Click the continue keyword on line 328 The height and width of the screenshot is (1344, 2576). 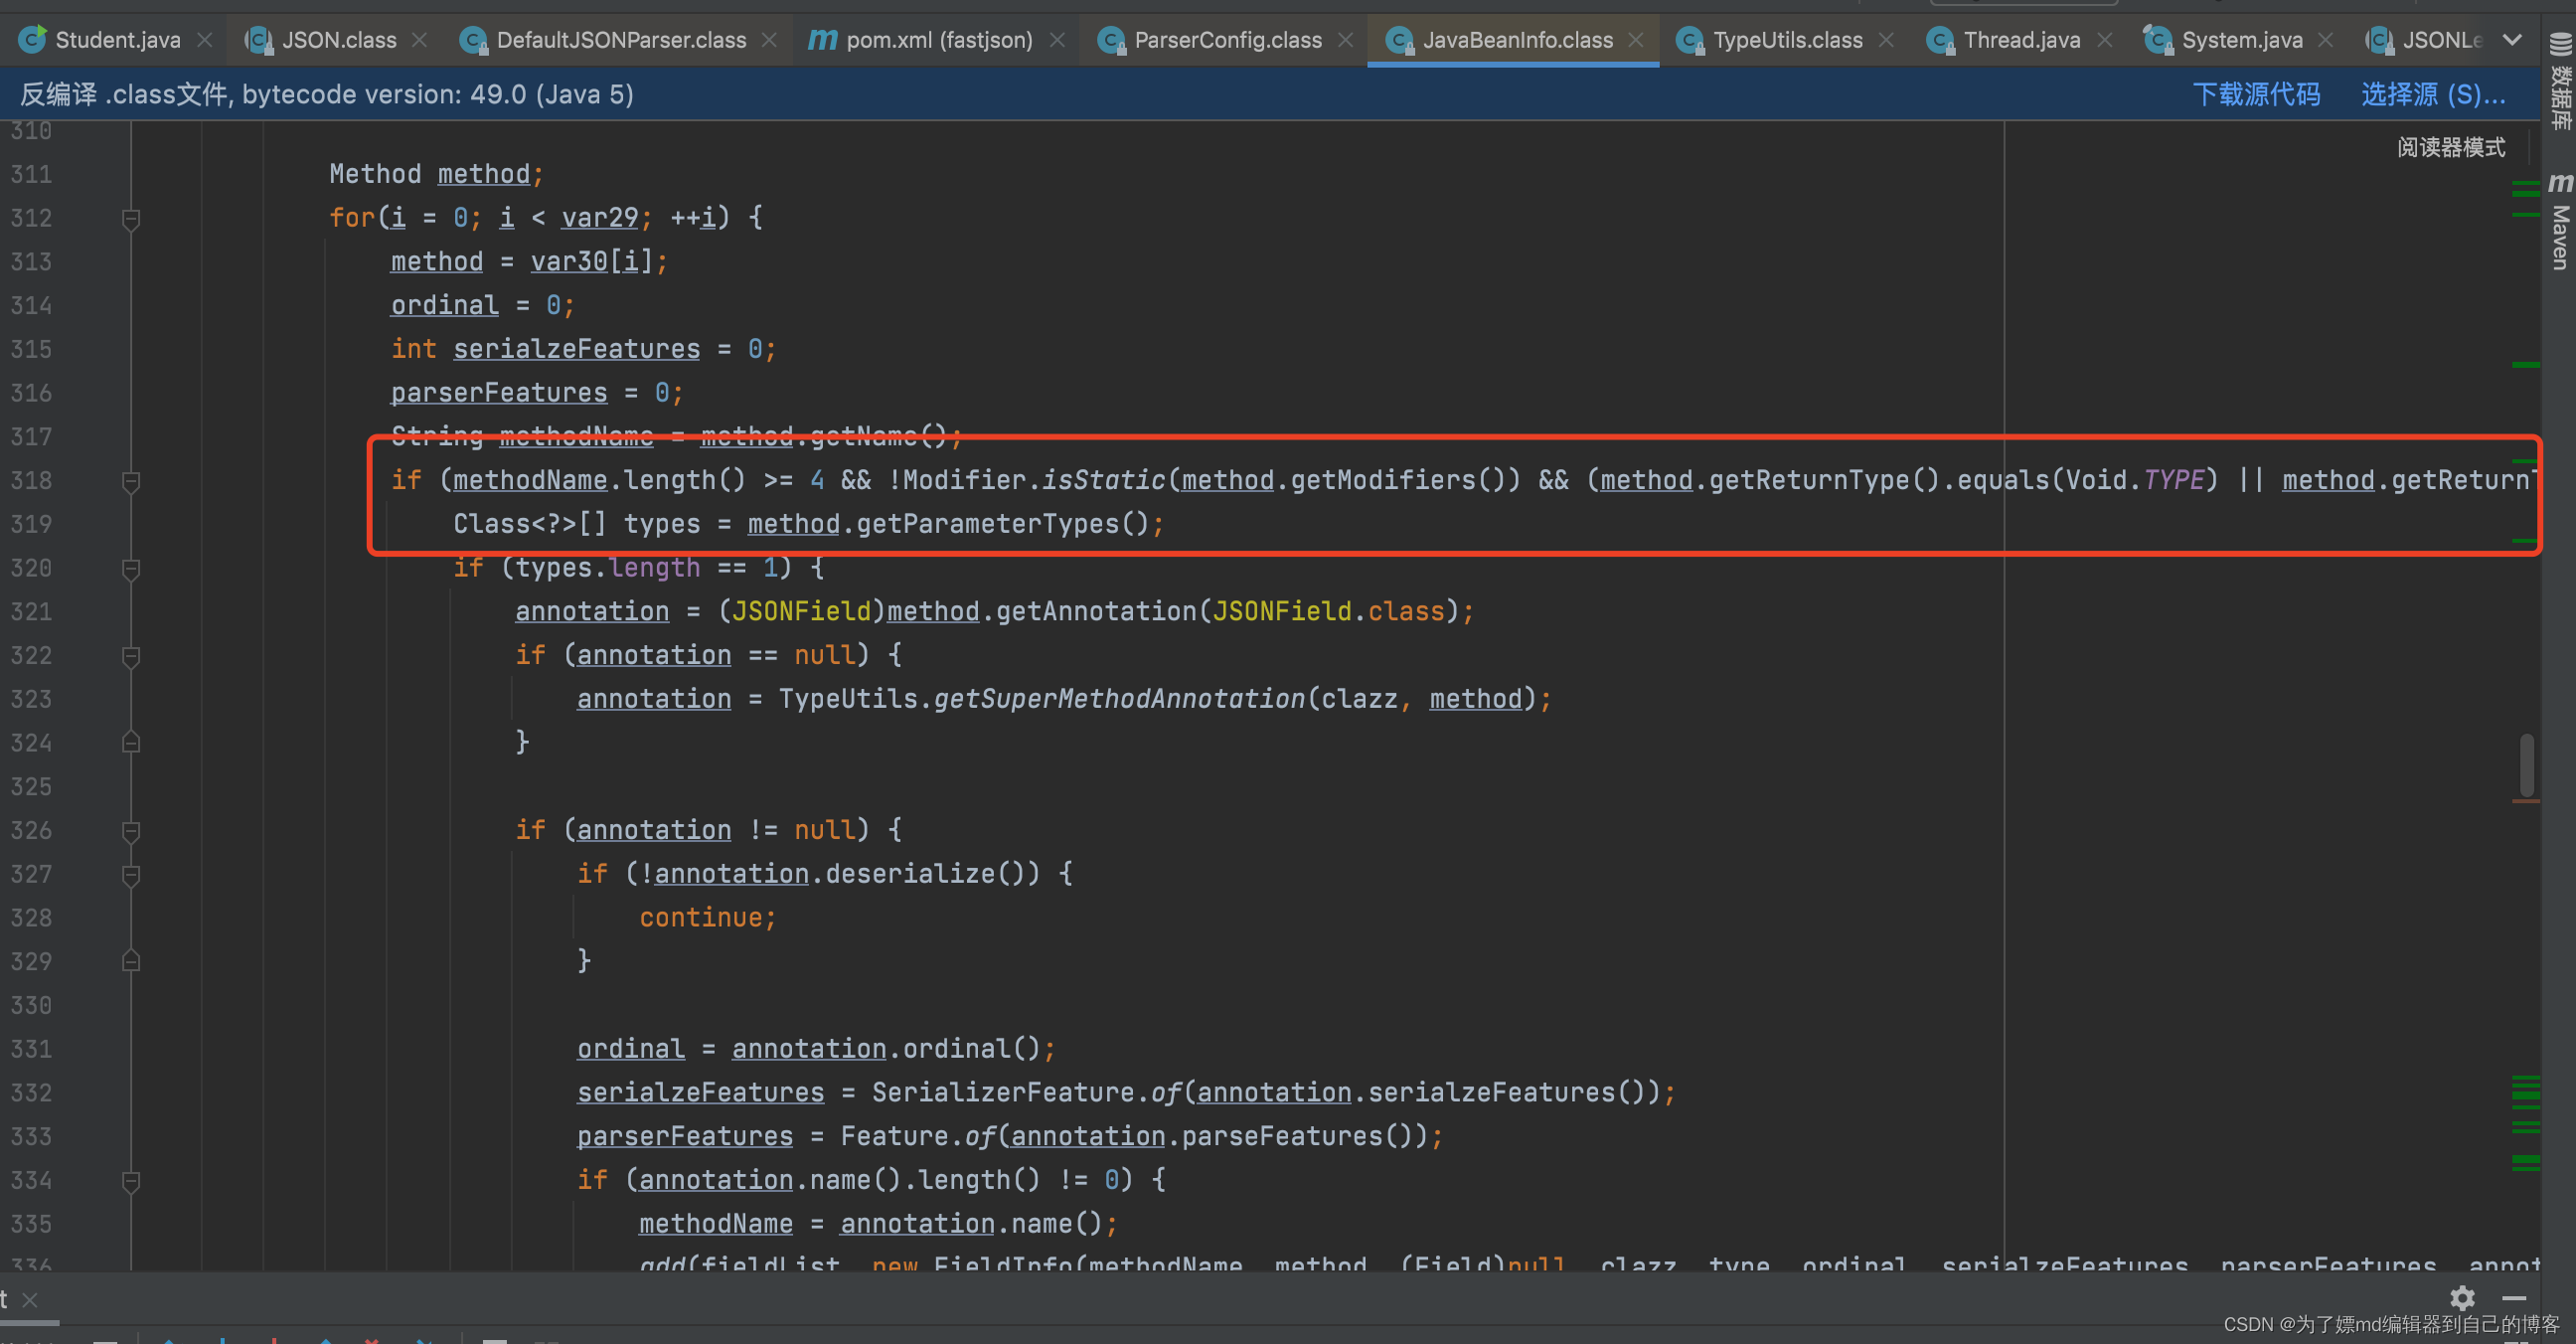pyautogui.click(x=700, y=918)
